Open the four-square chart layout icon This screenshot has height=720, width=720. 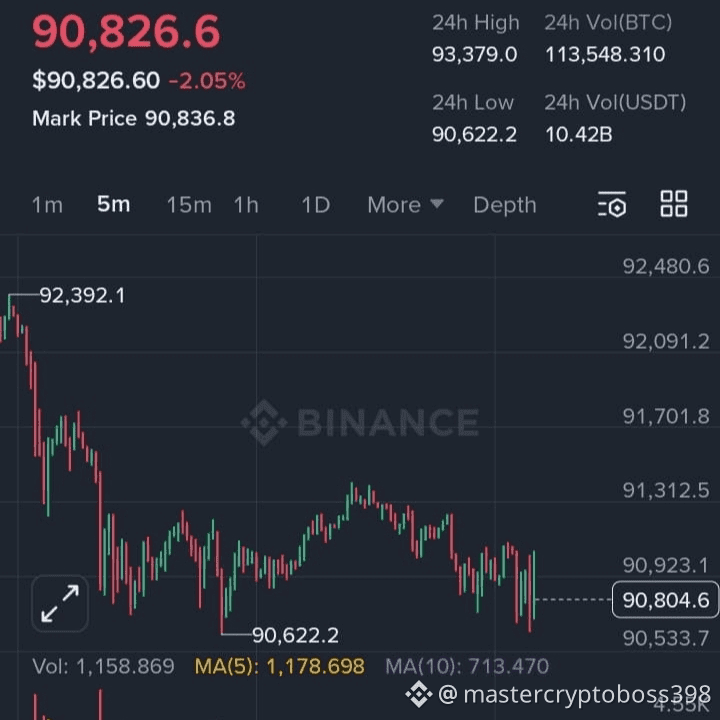[x=674, y=204]
